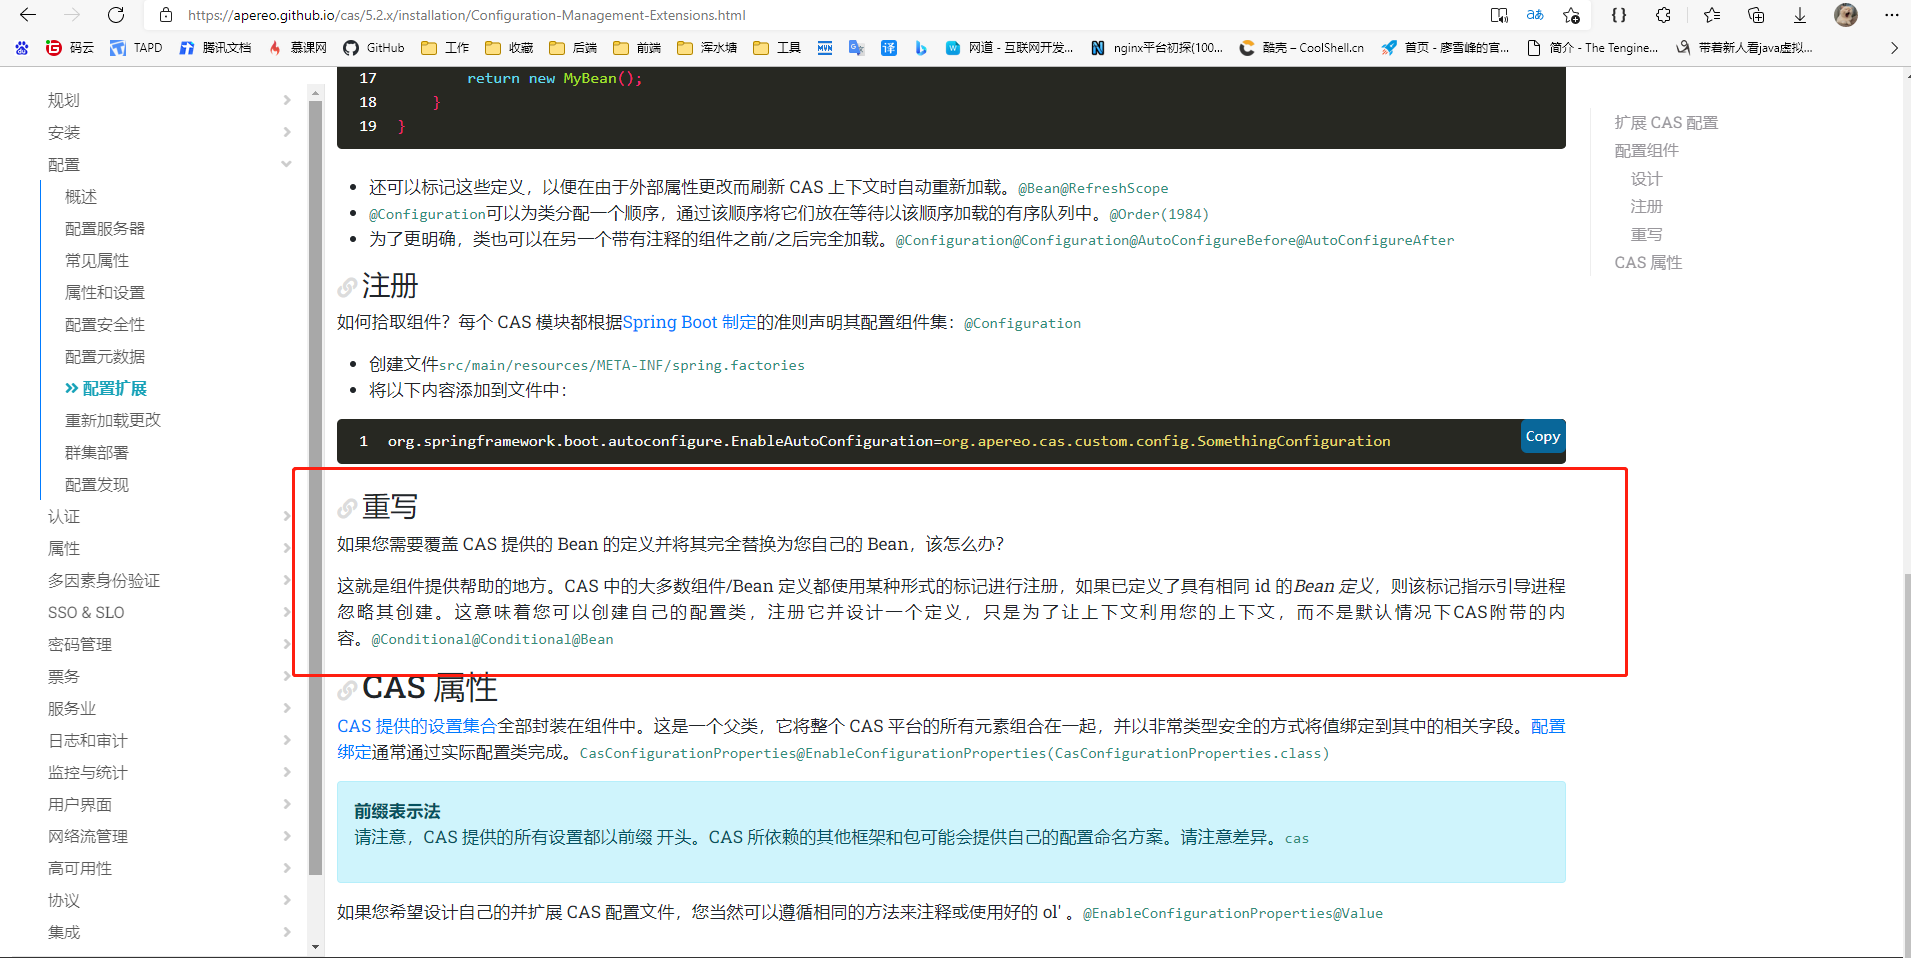Open 重新加载更改 in the sidebar
This screenshot has width=1911, height=958.
pos(113,420)
